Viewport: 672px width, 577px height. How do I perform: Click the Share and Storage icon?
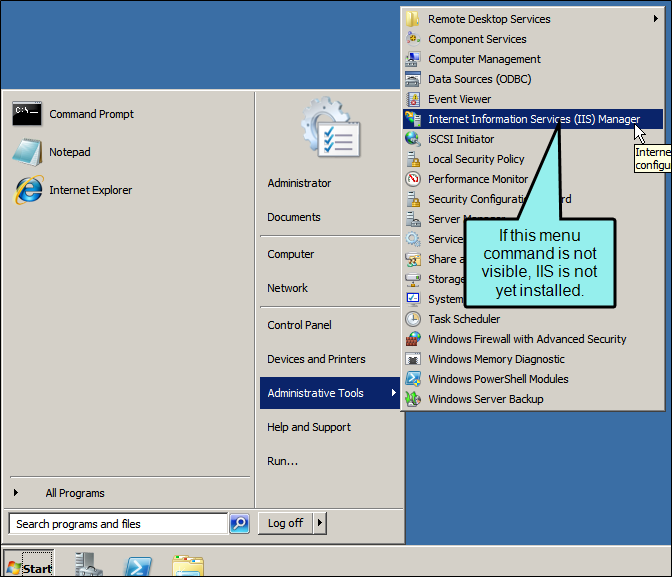[413, 259]
